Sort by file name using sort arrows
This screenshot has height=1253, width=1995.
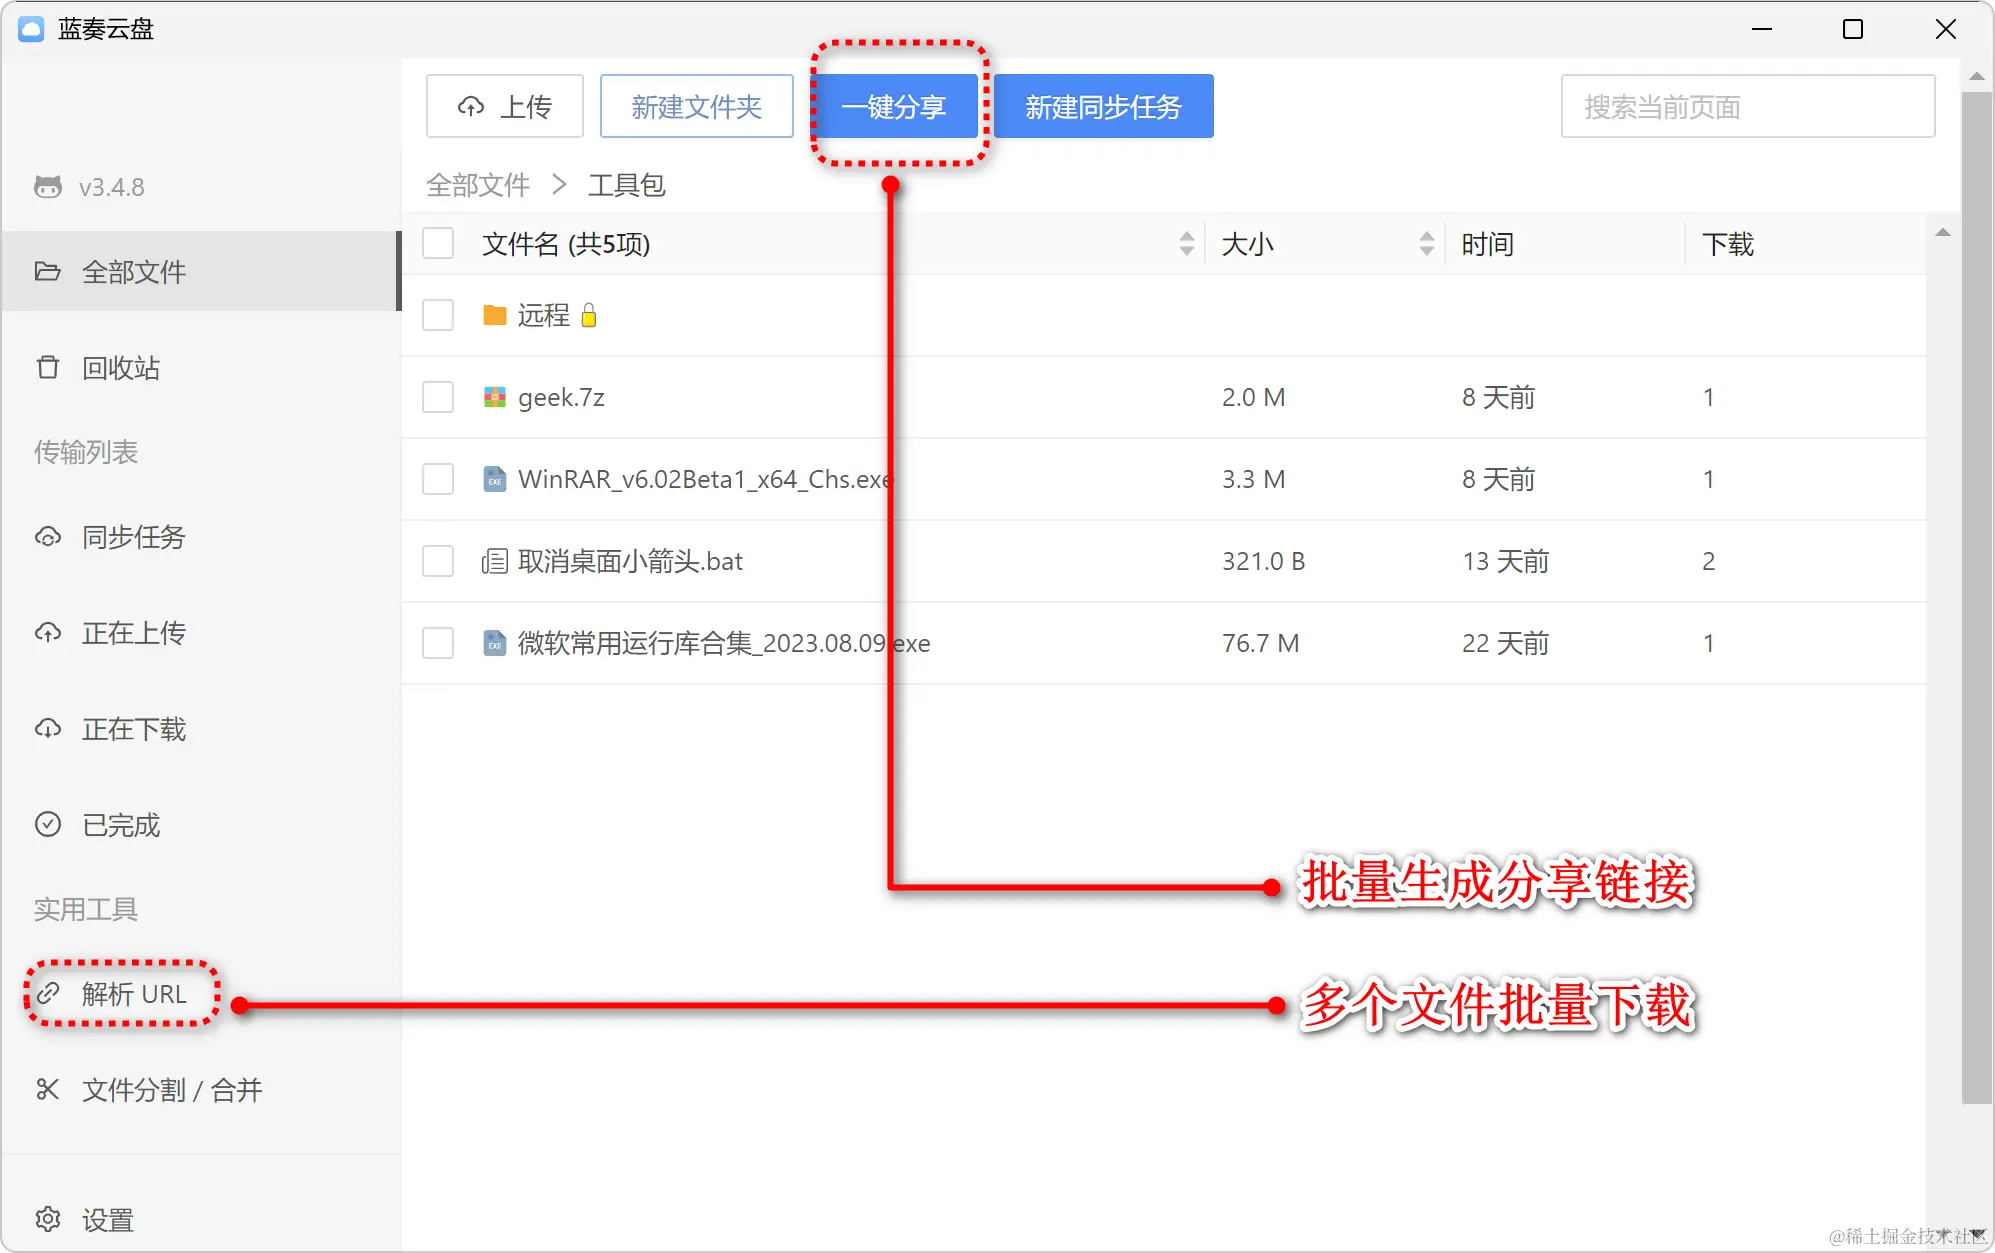pos(1186,244)
